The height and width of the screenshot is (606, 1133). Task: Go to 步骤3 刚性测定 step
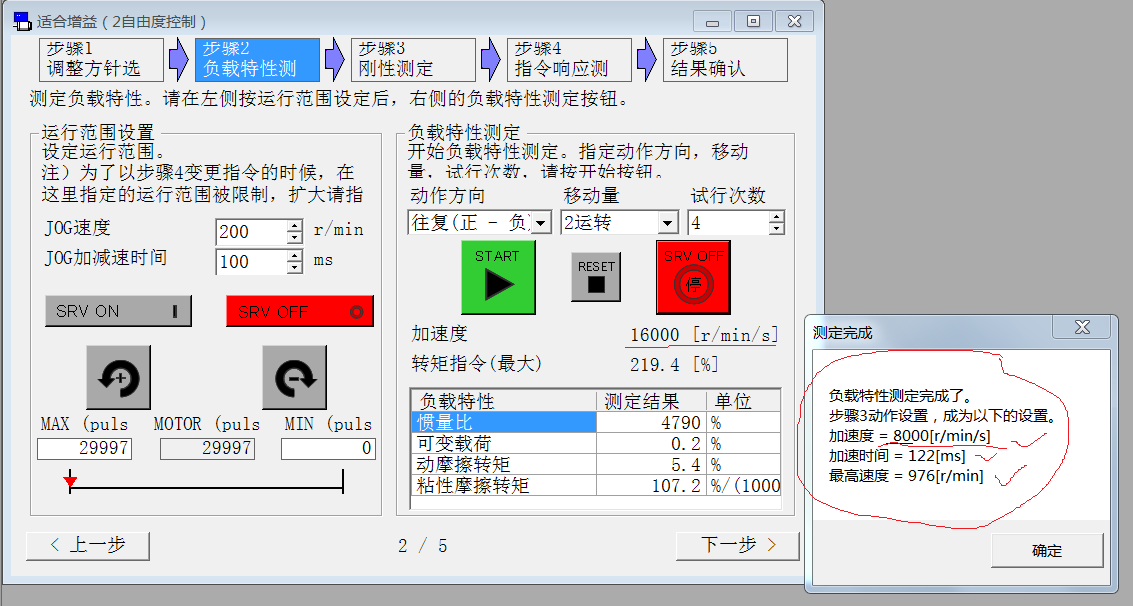coord(413,60)
